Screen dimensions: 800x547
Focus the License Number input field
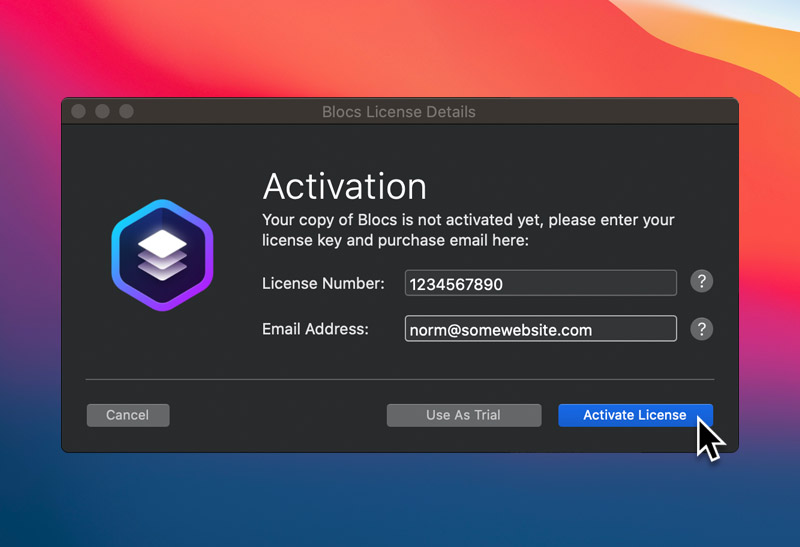click(x=541, y=283)
